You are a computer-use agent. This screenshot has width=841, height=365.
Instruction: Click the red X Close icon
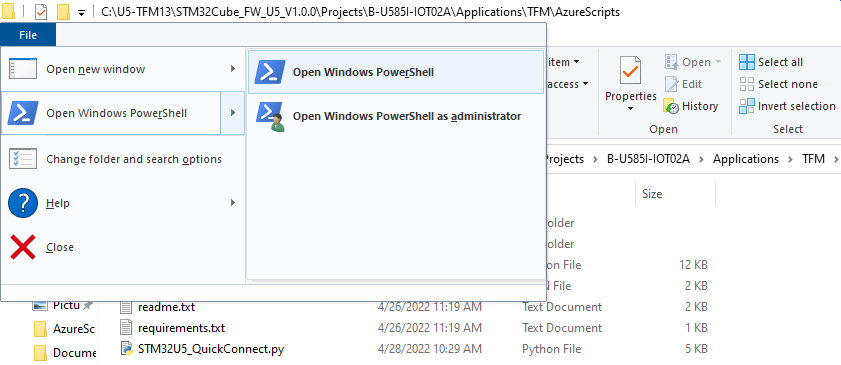(x=23, y=247)
